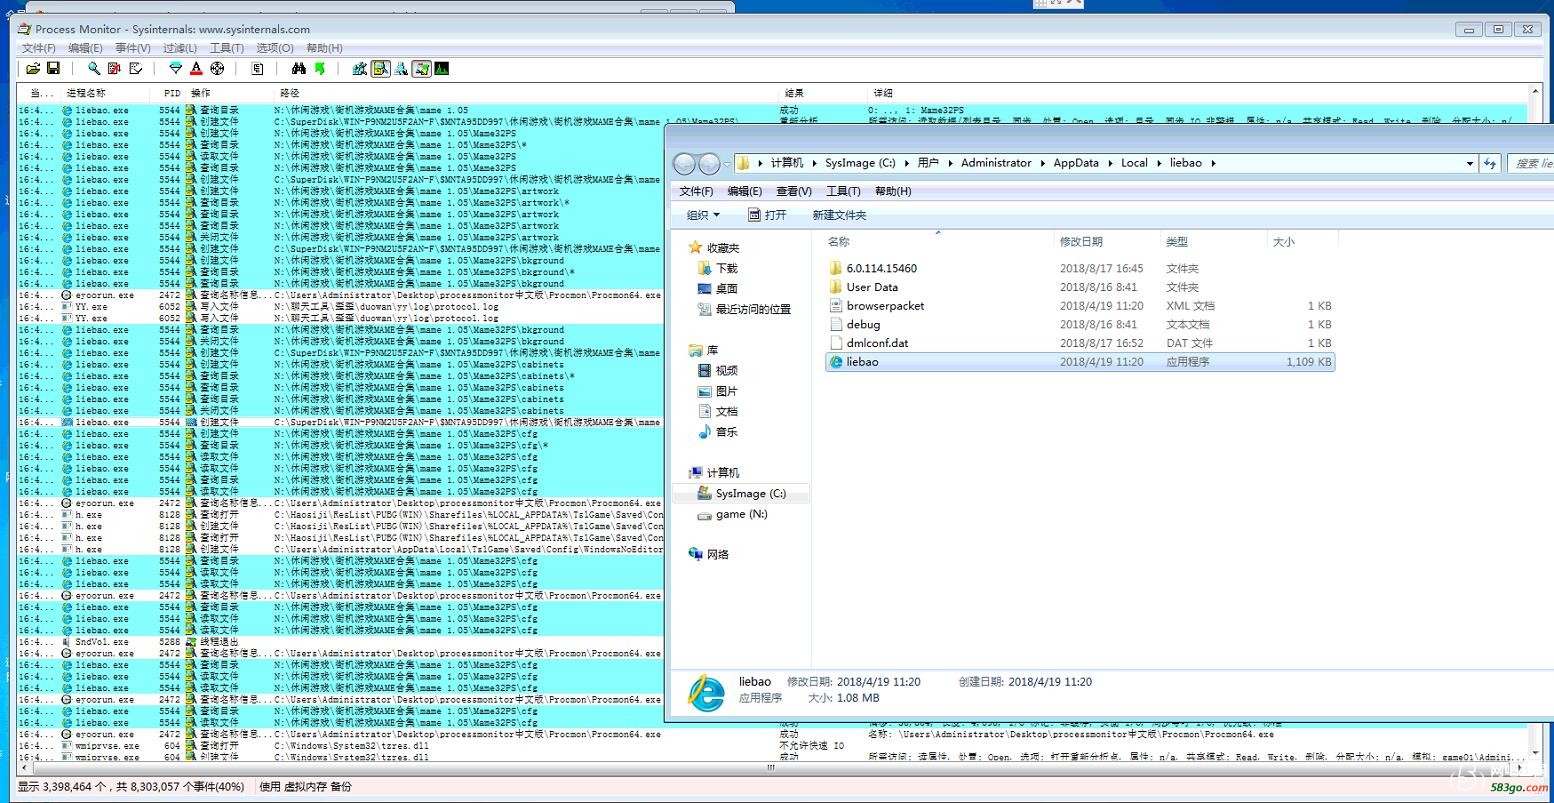This screenshot has height=803, width=1554.
Task: Click the 新建文件夹 button
Action: tap(839, 215)
